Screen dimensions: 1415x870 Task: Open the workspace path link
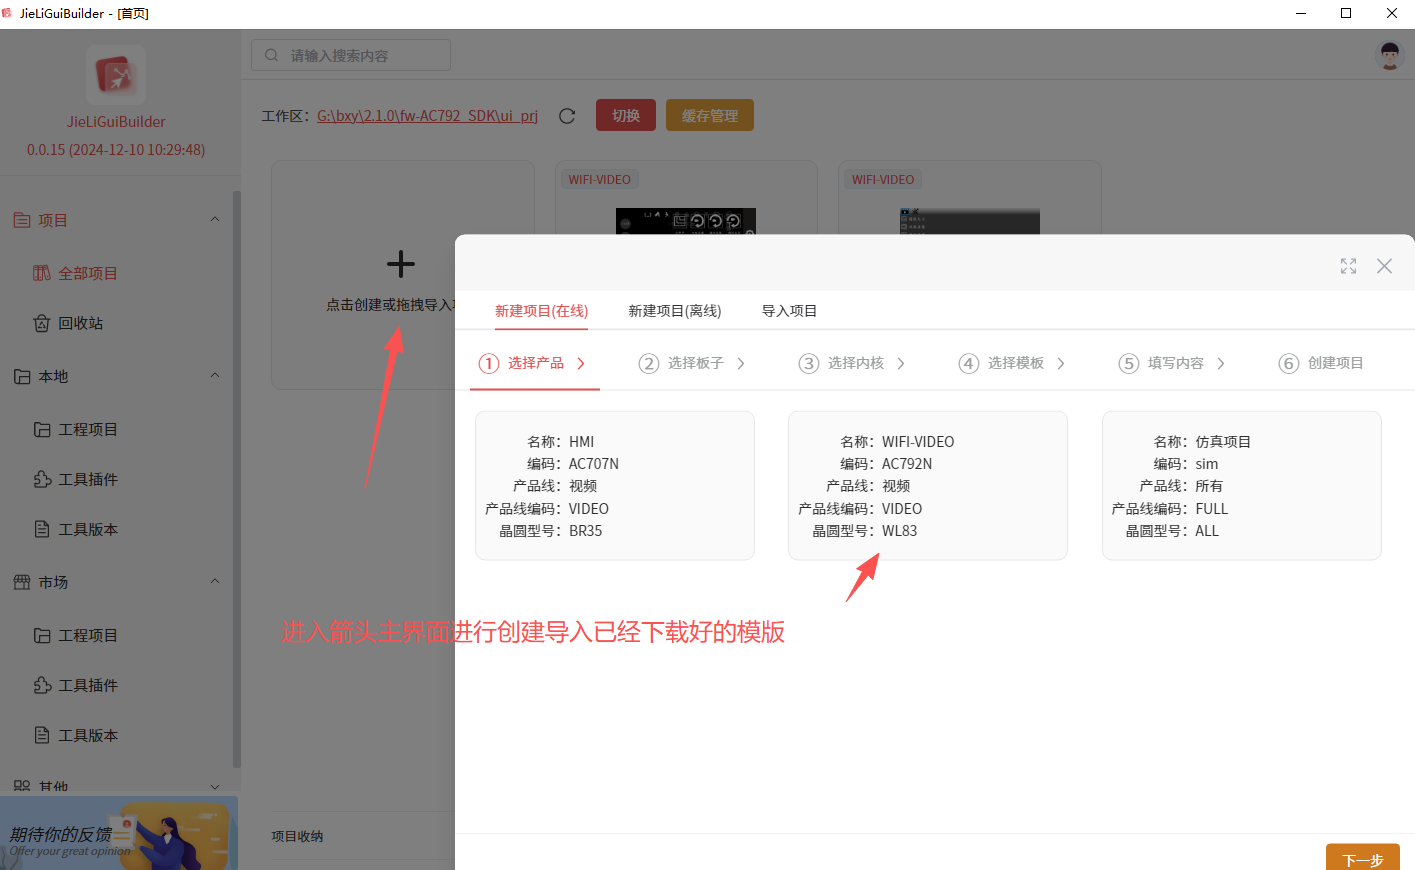coord(427,116)
